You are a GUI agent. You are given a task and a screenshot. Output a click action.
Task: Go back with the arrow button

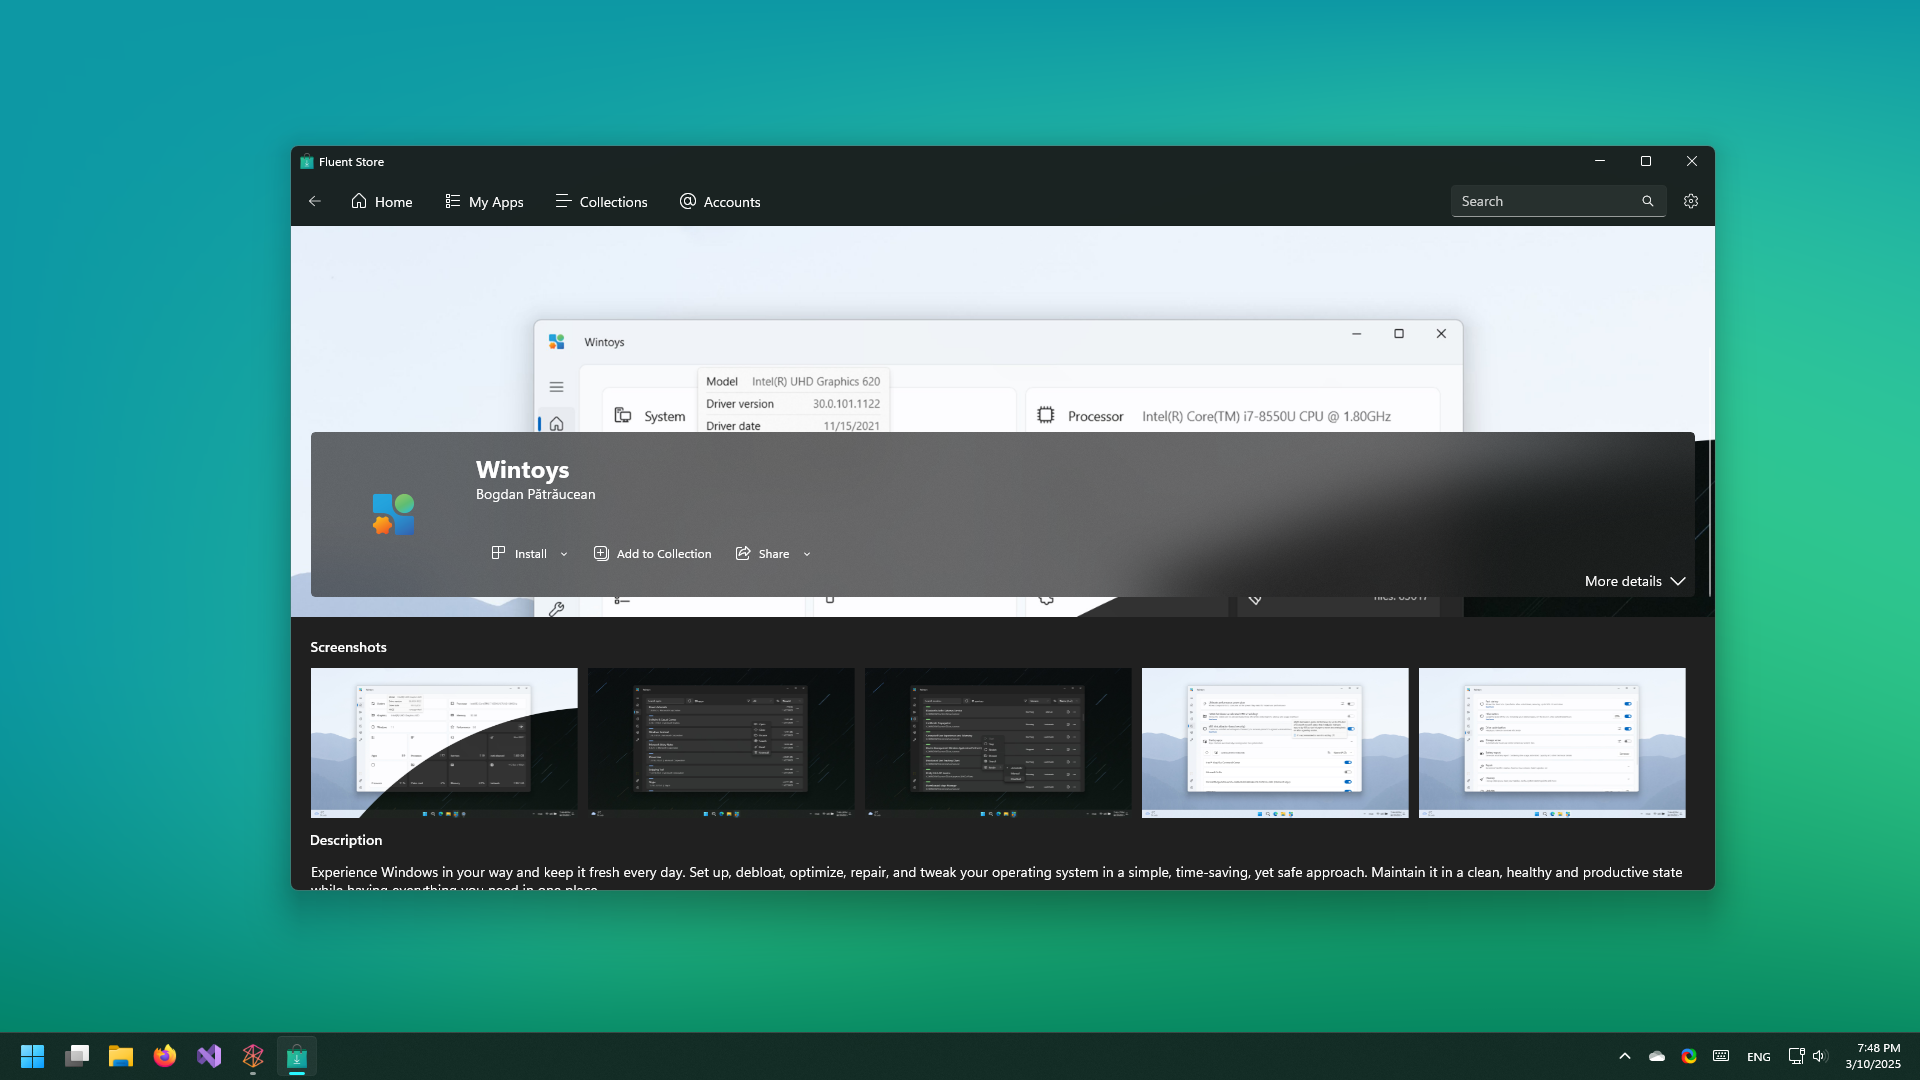point(315,201)
